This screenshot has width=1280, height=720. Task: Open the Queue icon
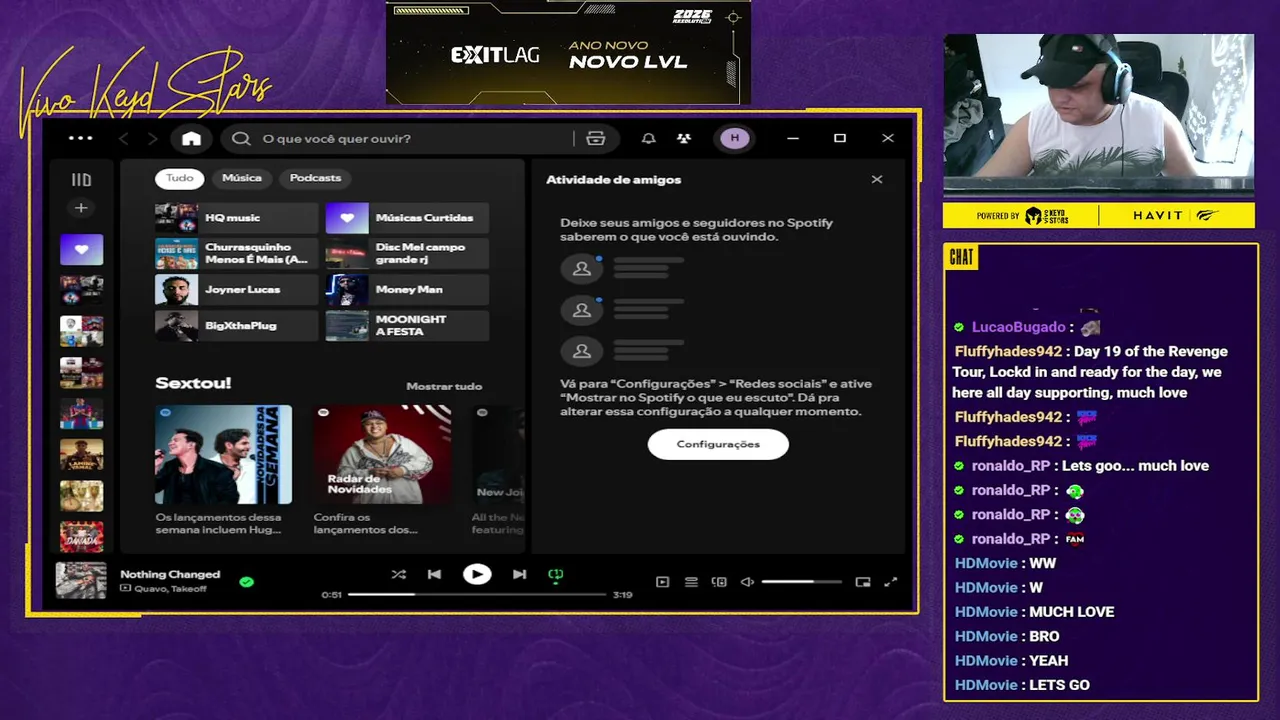691,582
